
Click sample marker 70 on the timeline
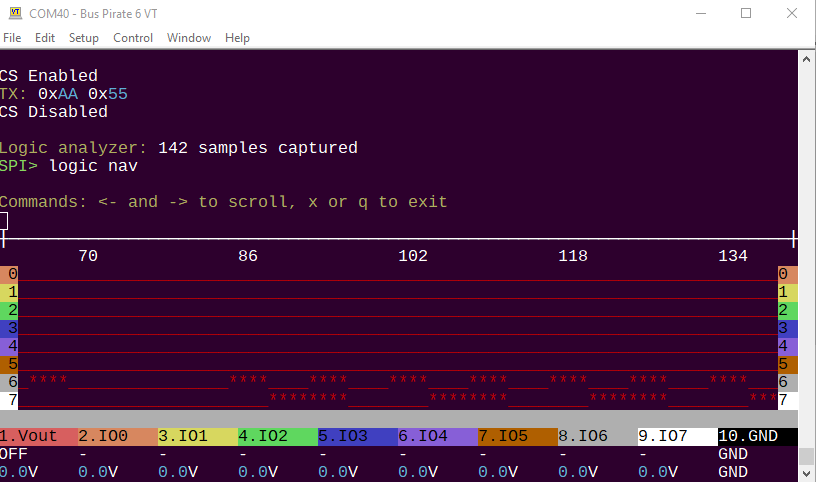coord(88,256)
